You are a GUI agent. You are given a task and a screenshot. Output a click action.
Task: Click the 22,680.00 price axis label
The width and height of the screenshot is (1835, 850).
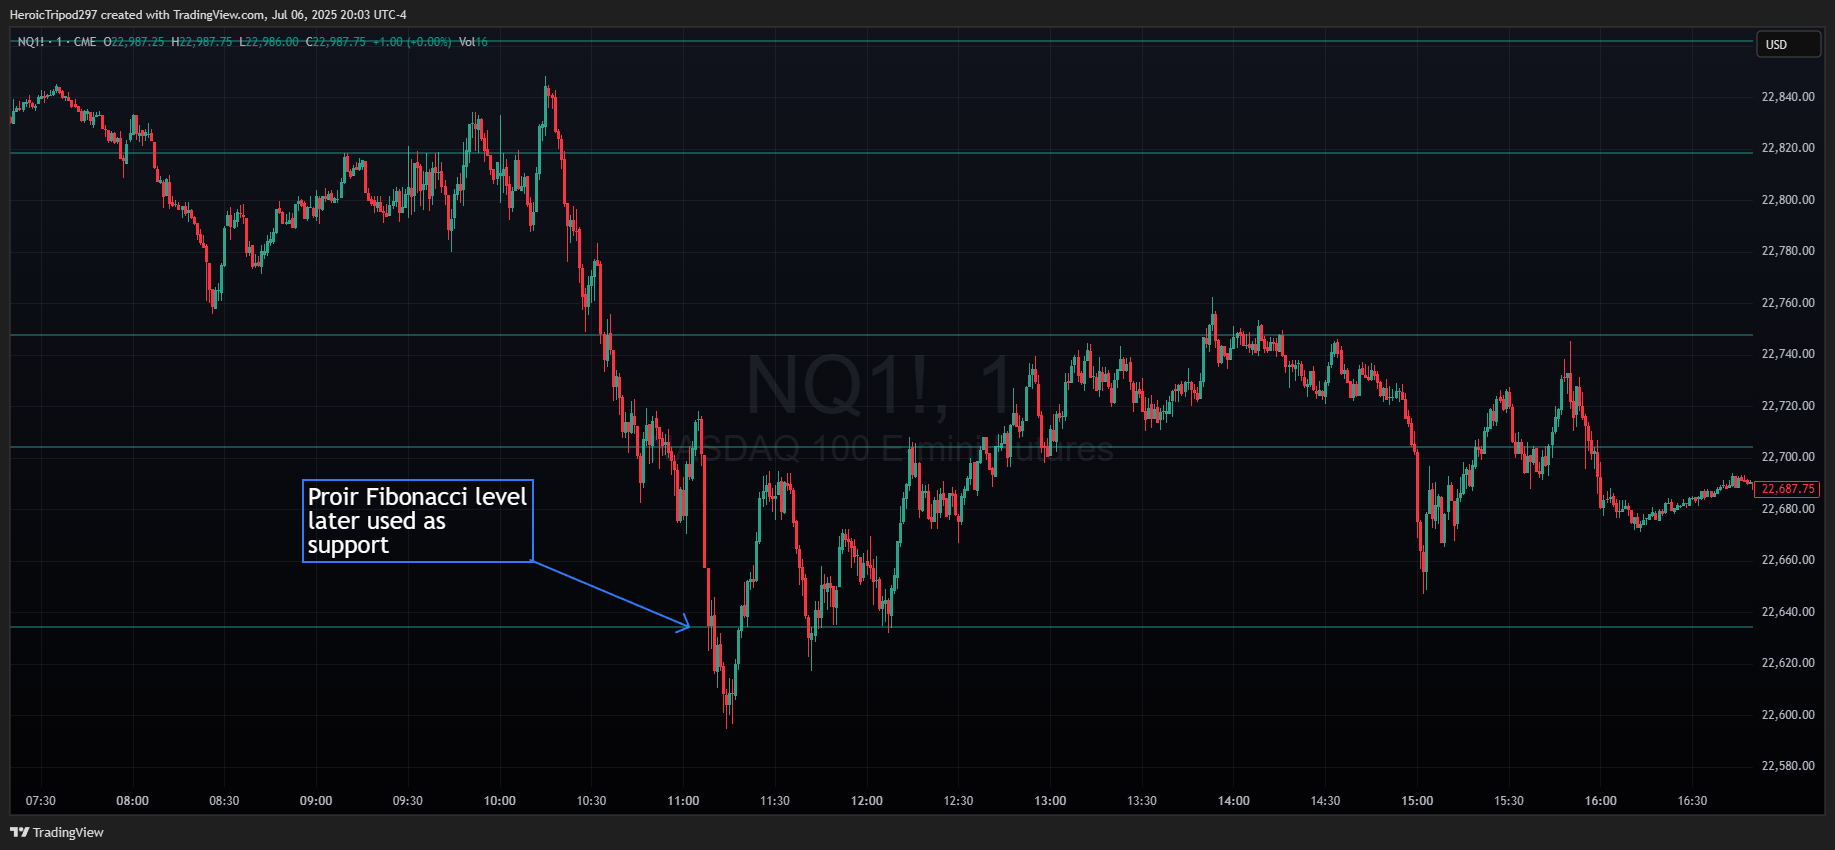[x=1788, y=509]
